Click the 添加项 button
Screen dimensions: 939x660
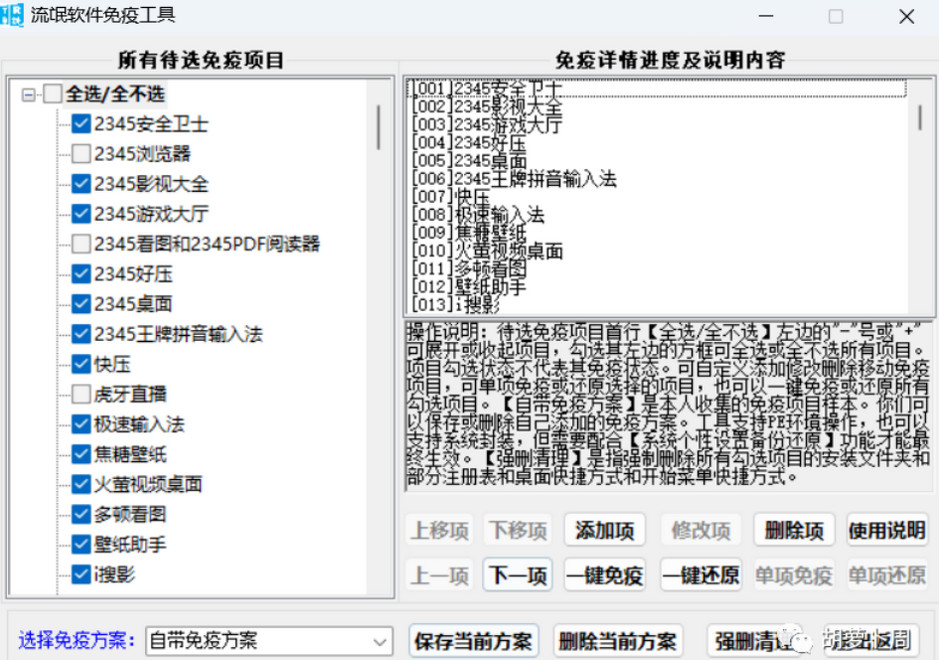click(x=605, y=530)
